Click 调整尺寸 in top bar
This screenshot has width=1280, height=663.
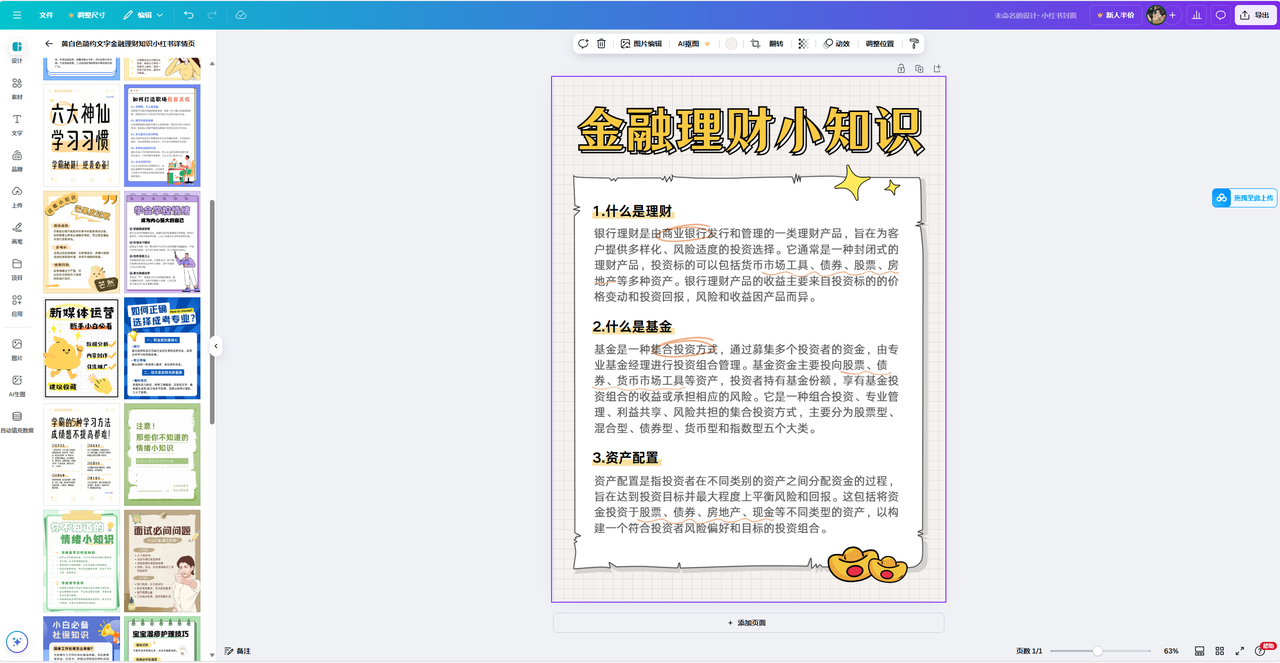(x=86, y=15)
